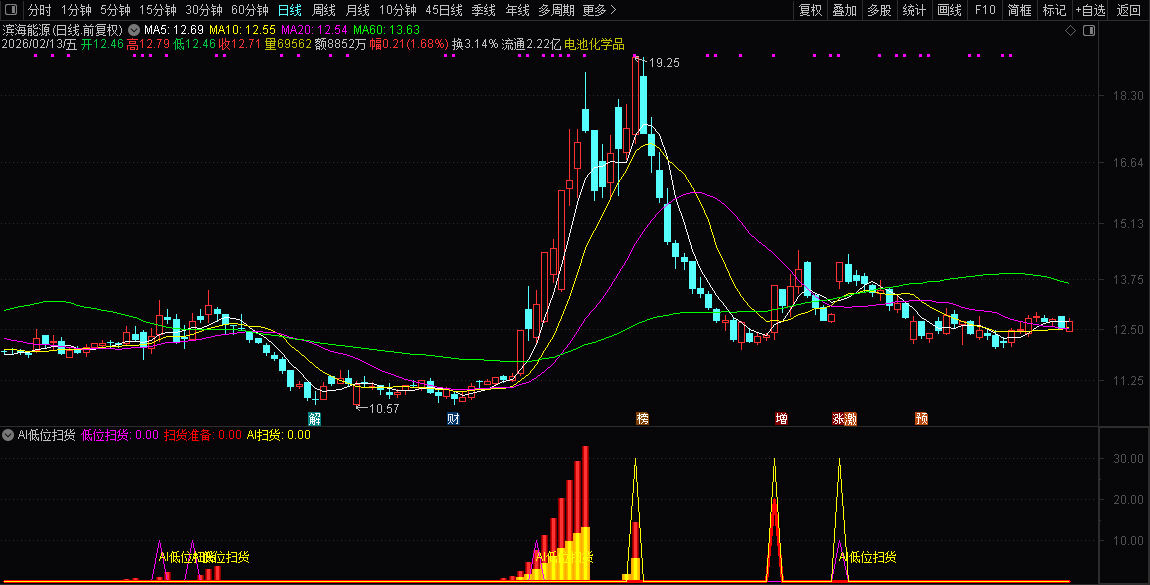Viewport: 1150px width, 585px height.
Task: Click the '涨' event marker icon
Action: click(x=838, y=419)
